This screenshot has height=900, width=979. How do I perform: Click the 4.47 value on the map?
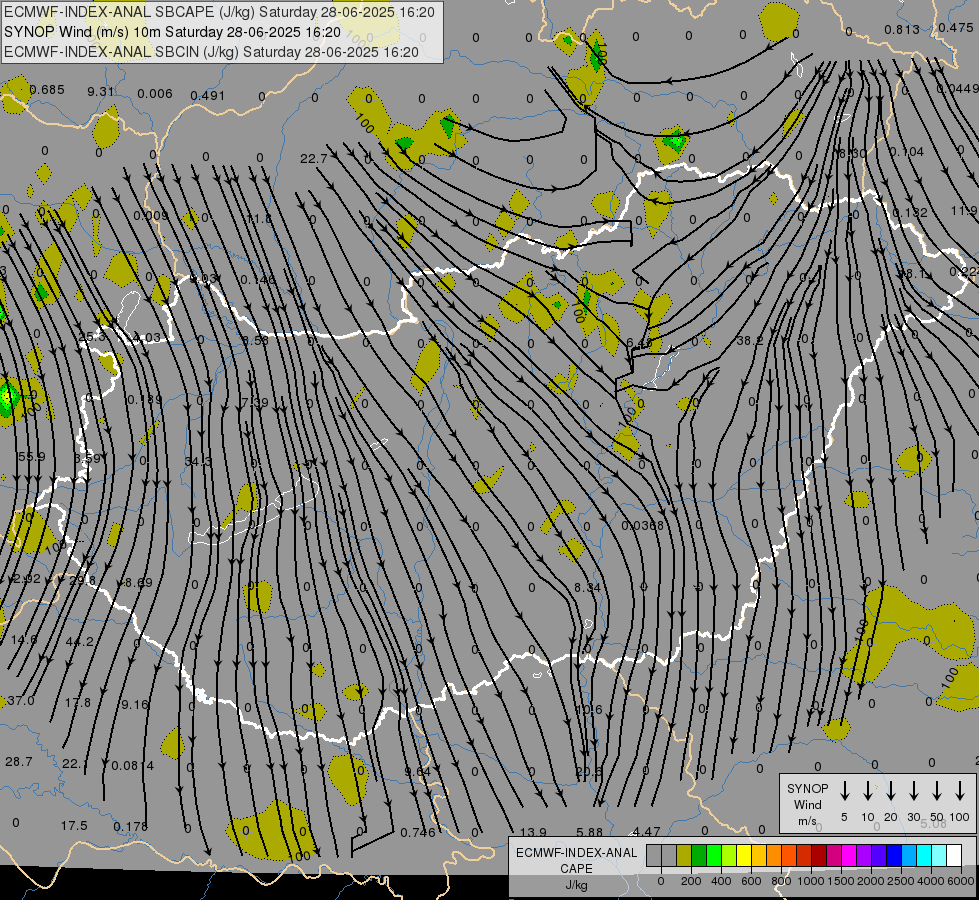[646, 831]
